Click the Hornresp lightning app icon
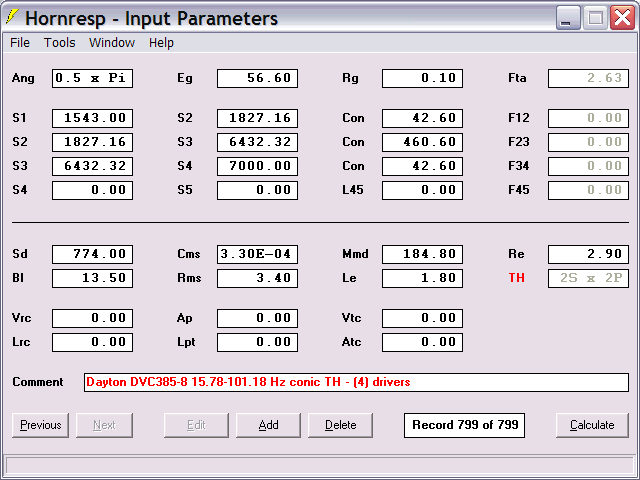Image resolution: width=640 pixels, height=480 pixels. (x=12, y=17)
